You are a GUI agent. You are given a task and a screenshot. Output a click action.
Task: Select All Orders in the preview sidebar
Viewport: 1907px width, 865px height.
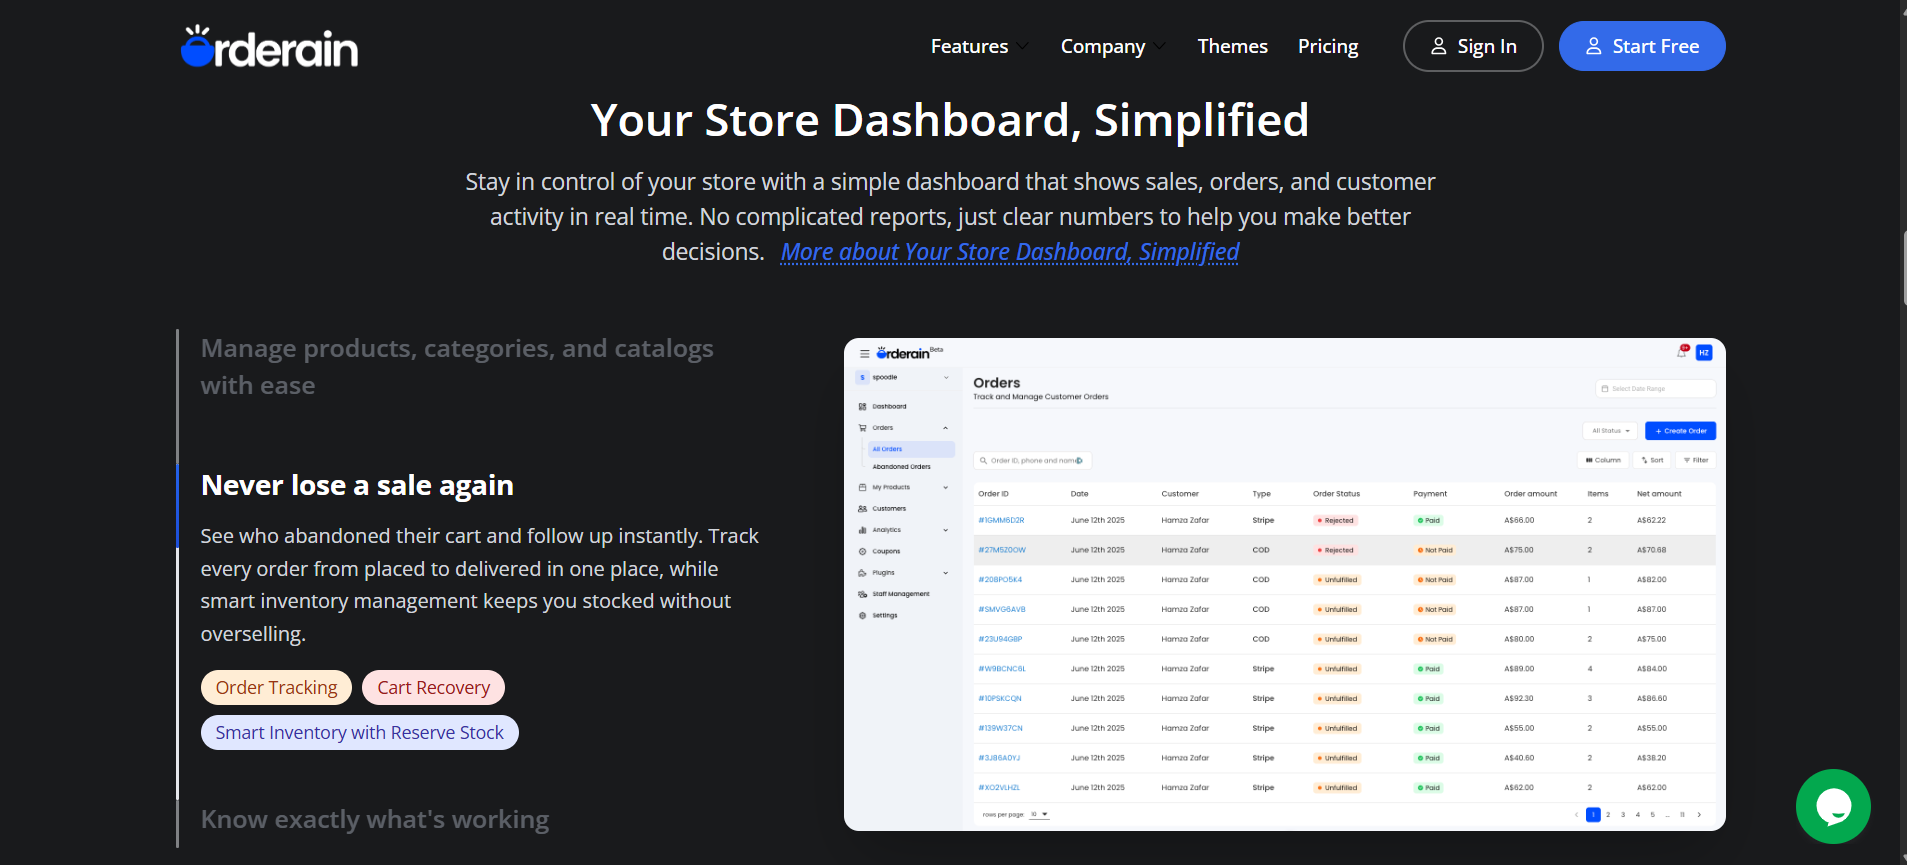click(x=911, y=449)
